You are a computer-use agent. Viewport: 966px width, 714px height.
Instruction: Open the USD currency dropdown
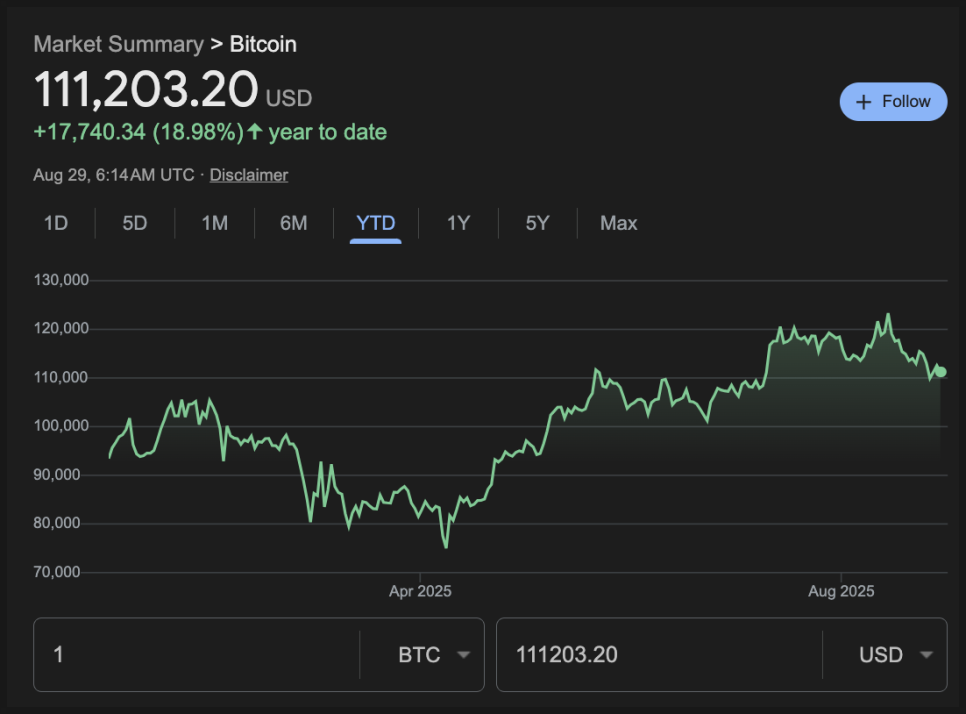pyautogui.click(x=896, y=654)
